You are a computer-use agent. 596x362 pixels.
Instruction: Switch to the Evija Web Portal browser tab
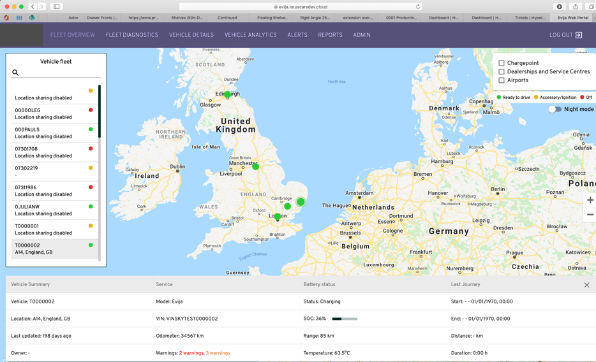click(572, 17)
